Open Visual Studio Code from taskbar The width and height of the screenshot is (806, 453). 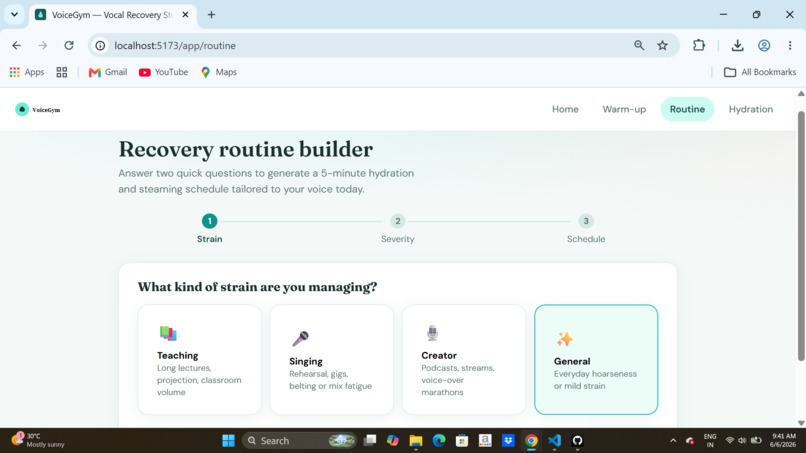click(555, 441)
